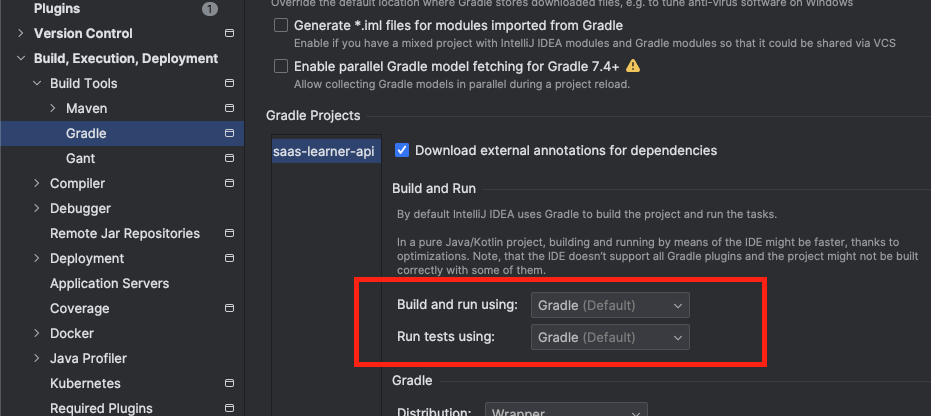Select Gradle settings page
Screen dimensions: 931x416
(x=122, y=134)
